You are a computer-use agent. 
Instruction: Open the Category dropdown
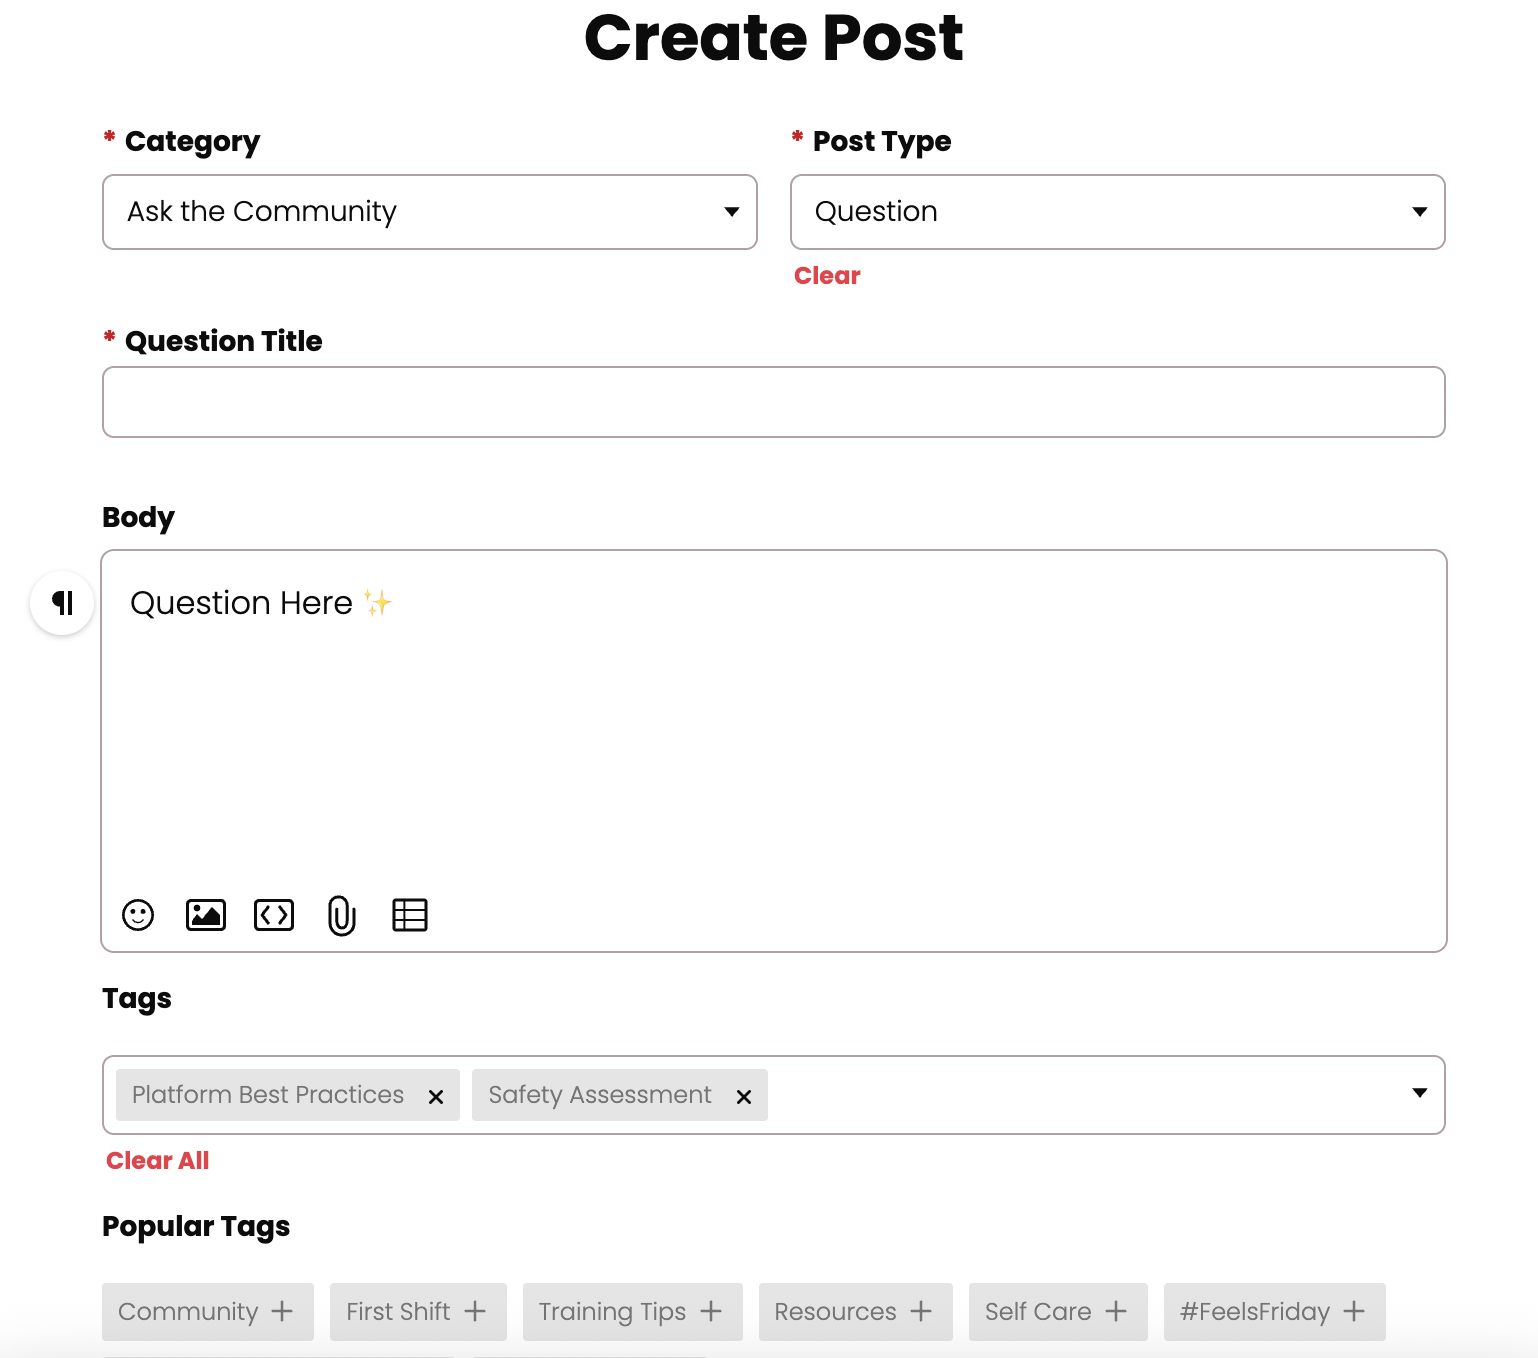tap(430, 212)
